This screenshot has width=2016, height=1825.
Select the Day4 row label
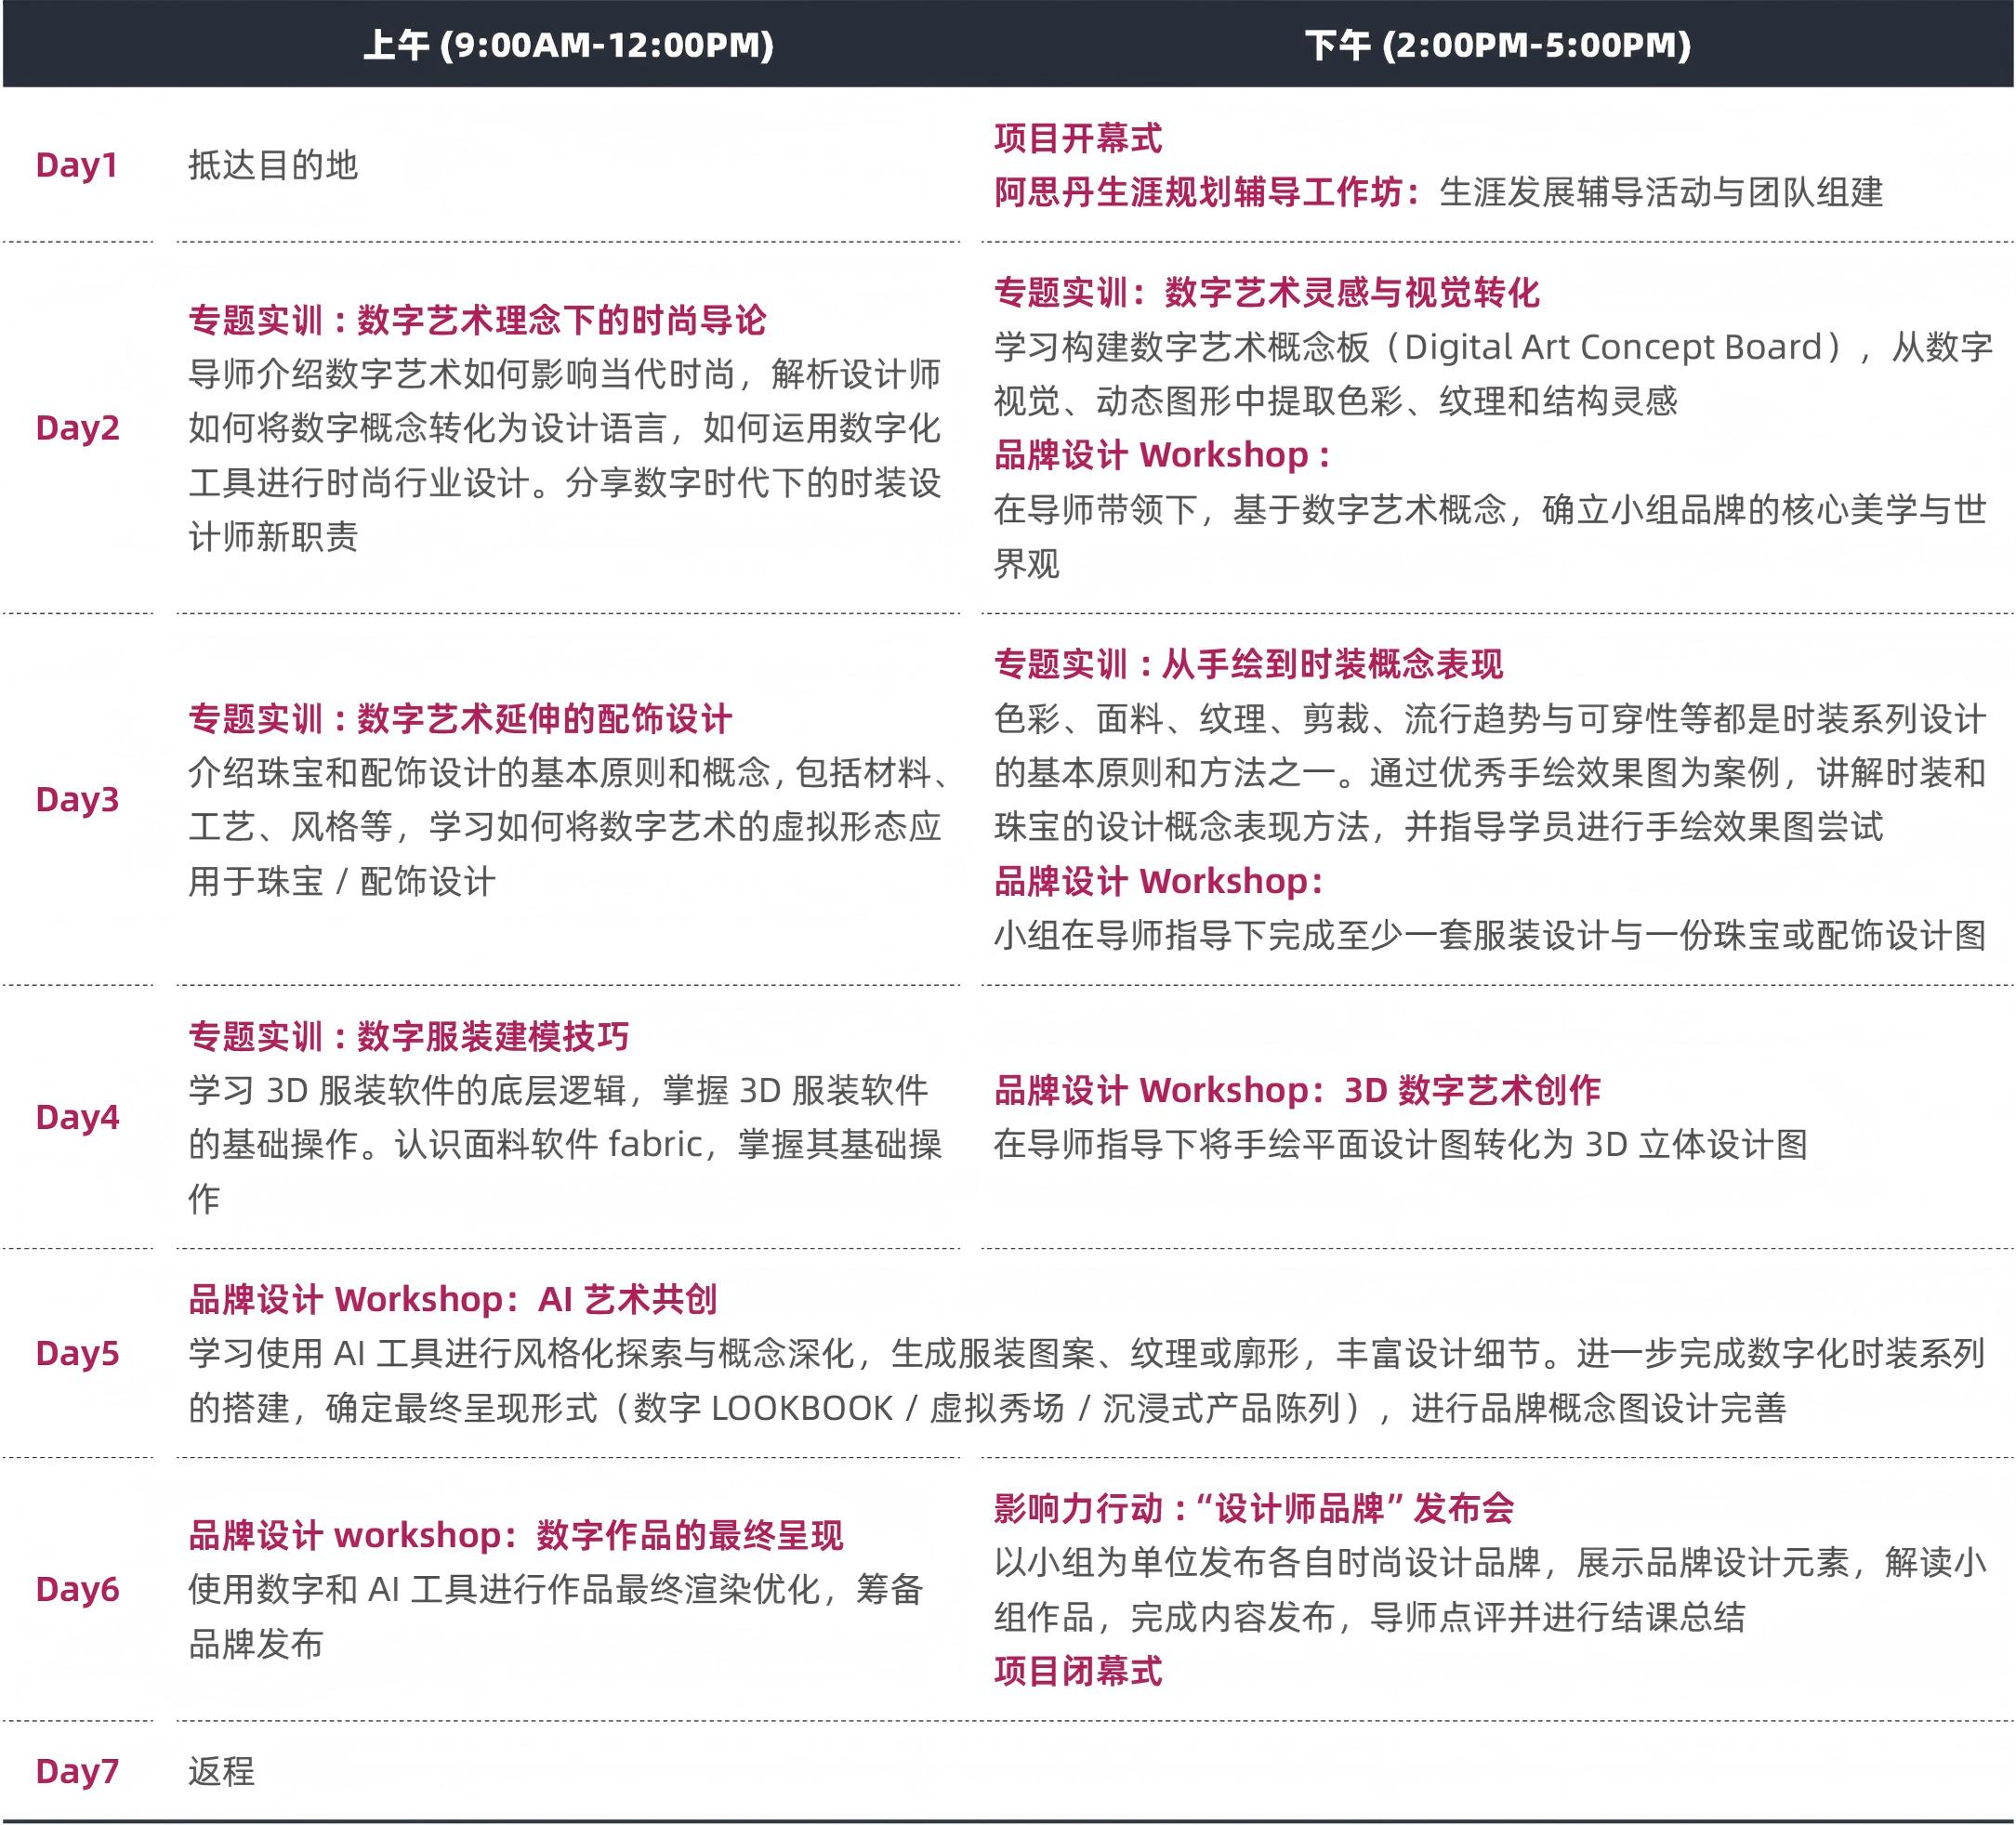point(77,1117)
